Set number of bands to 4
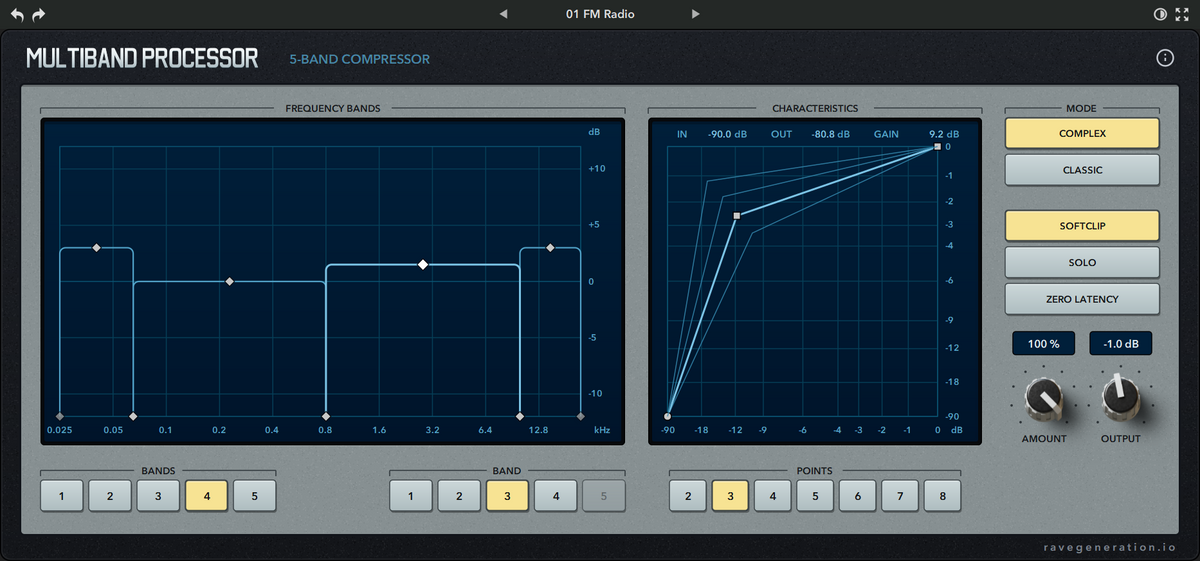The image size is (1200, 561). tap(206, 495)
